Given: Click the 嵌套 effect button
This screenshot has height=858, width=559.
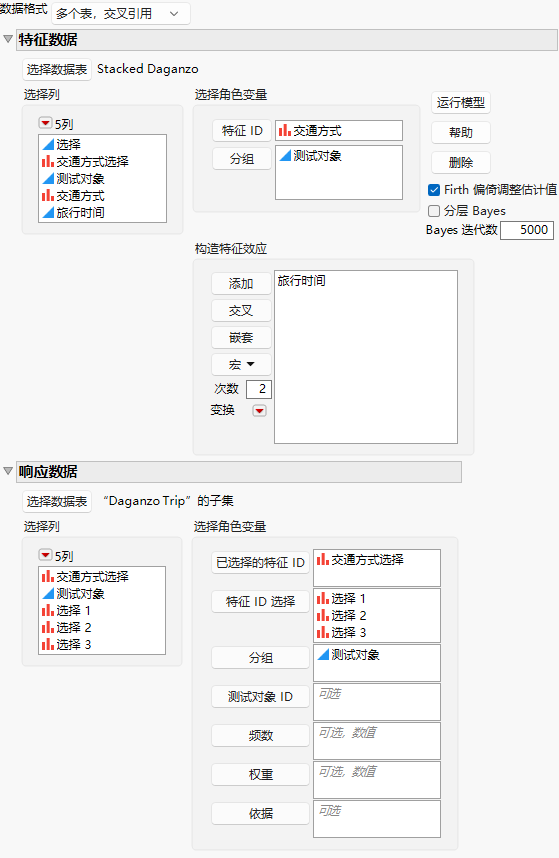Looking at the screenshot, I should 241,338.
